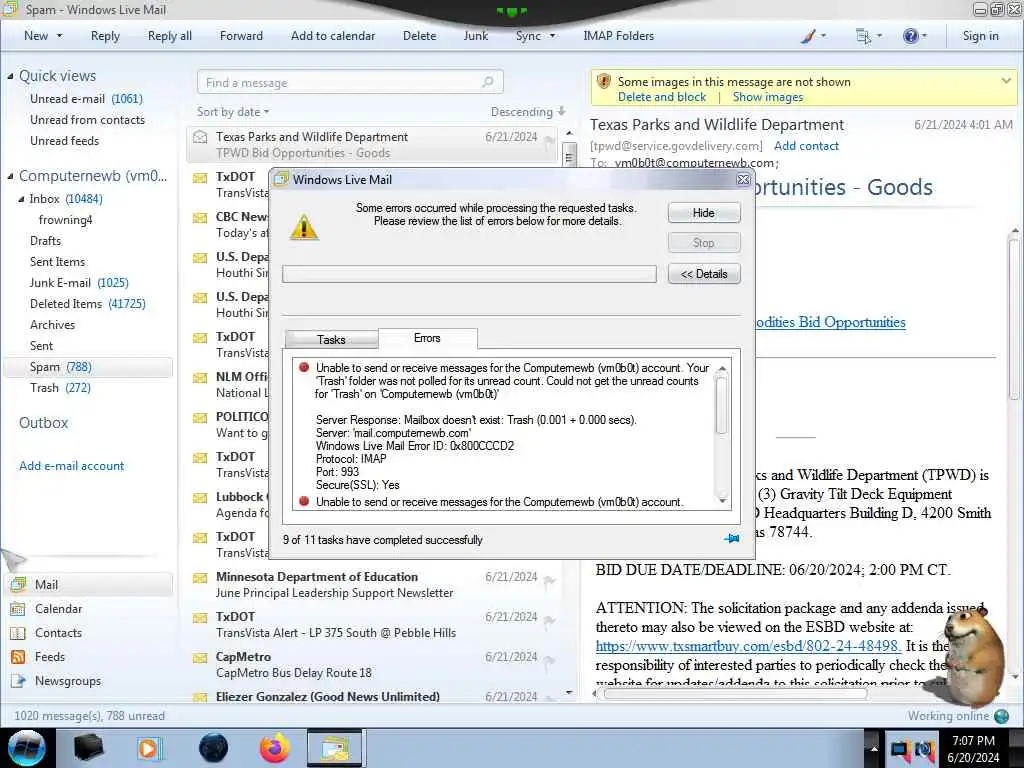Open the Calendar view icon

(x=18, y=609)
